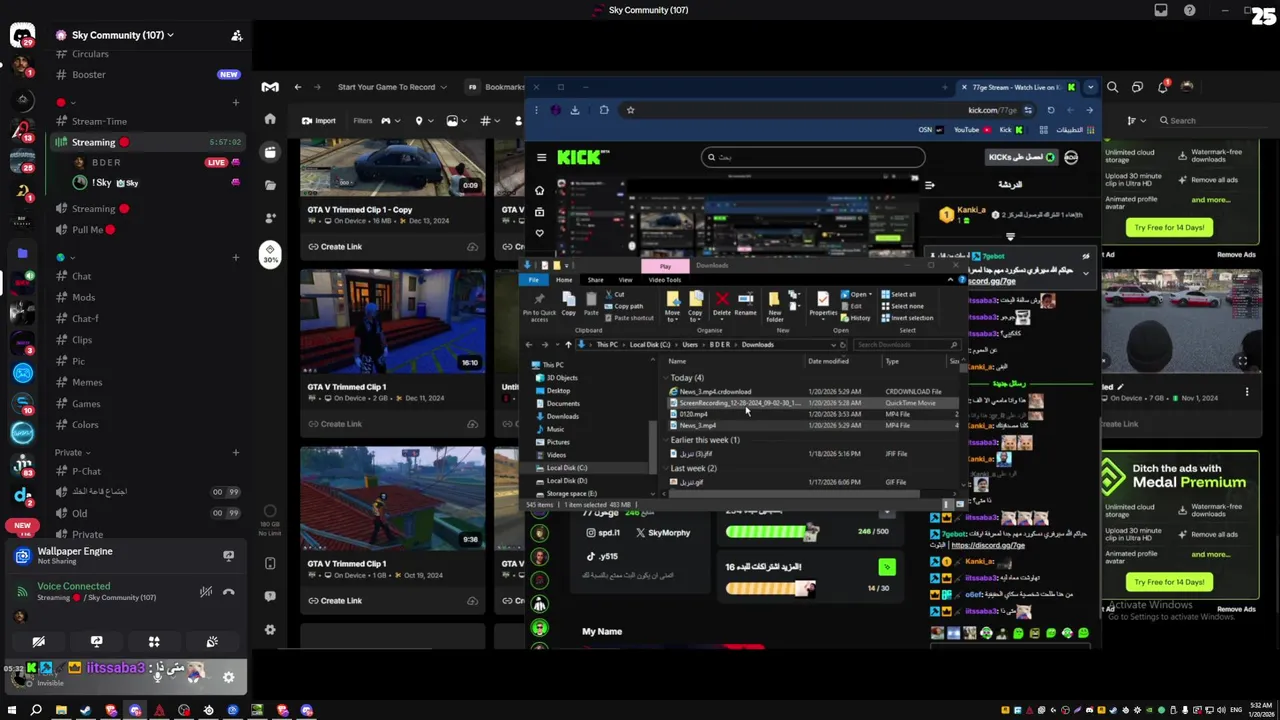Open Medal sidebar clips library icon
Viewport: 1280px width, 720px height.
pos(270,152)
